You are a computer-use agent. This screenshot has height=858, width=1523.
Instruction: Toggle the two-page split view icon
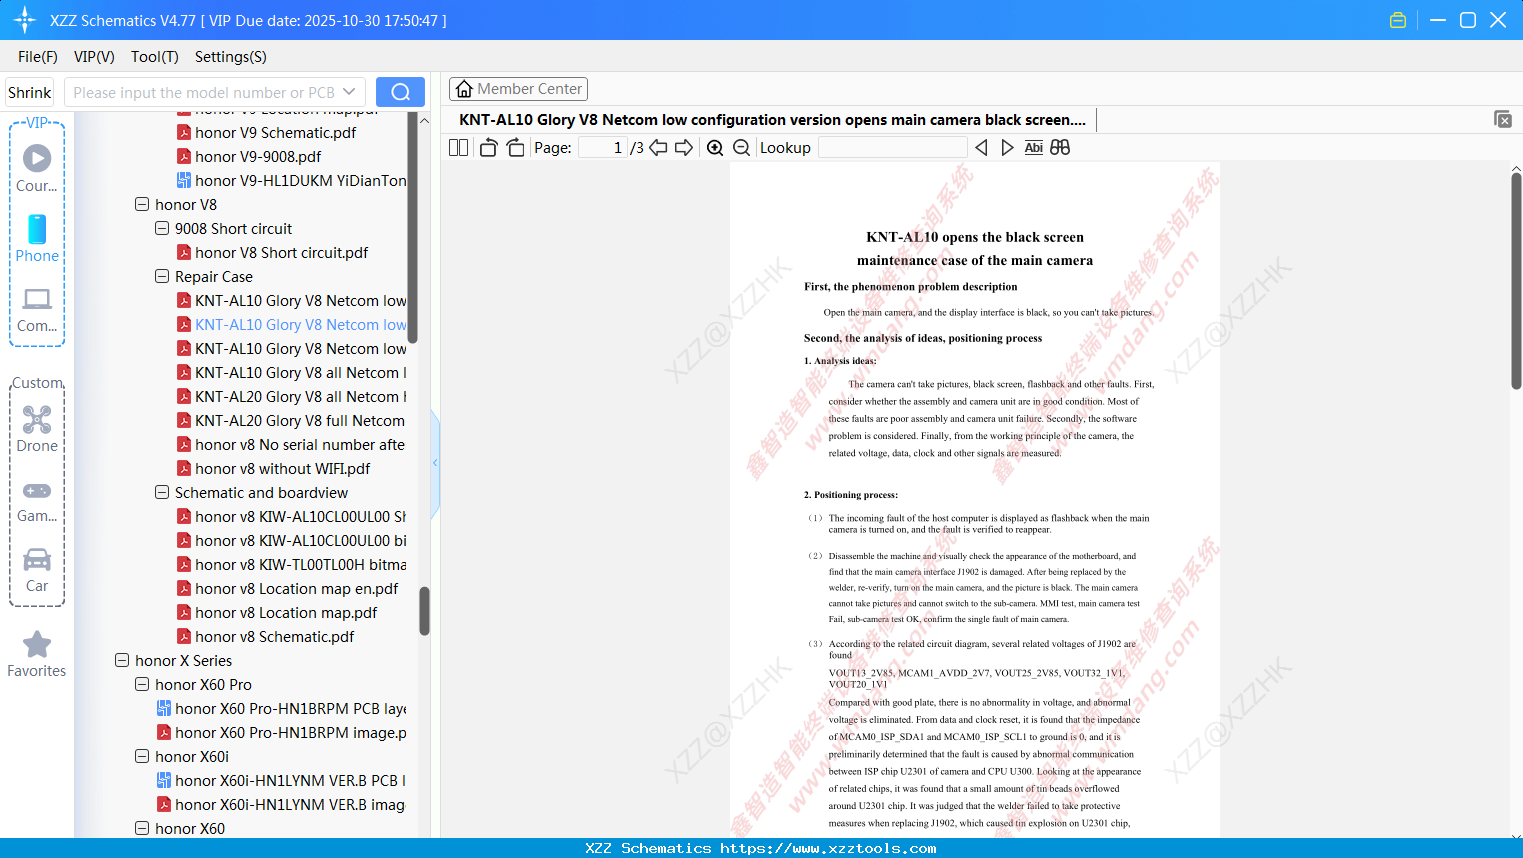(458, 148)
